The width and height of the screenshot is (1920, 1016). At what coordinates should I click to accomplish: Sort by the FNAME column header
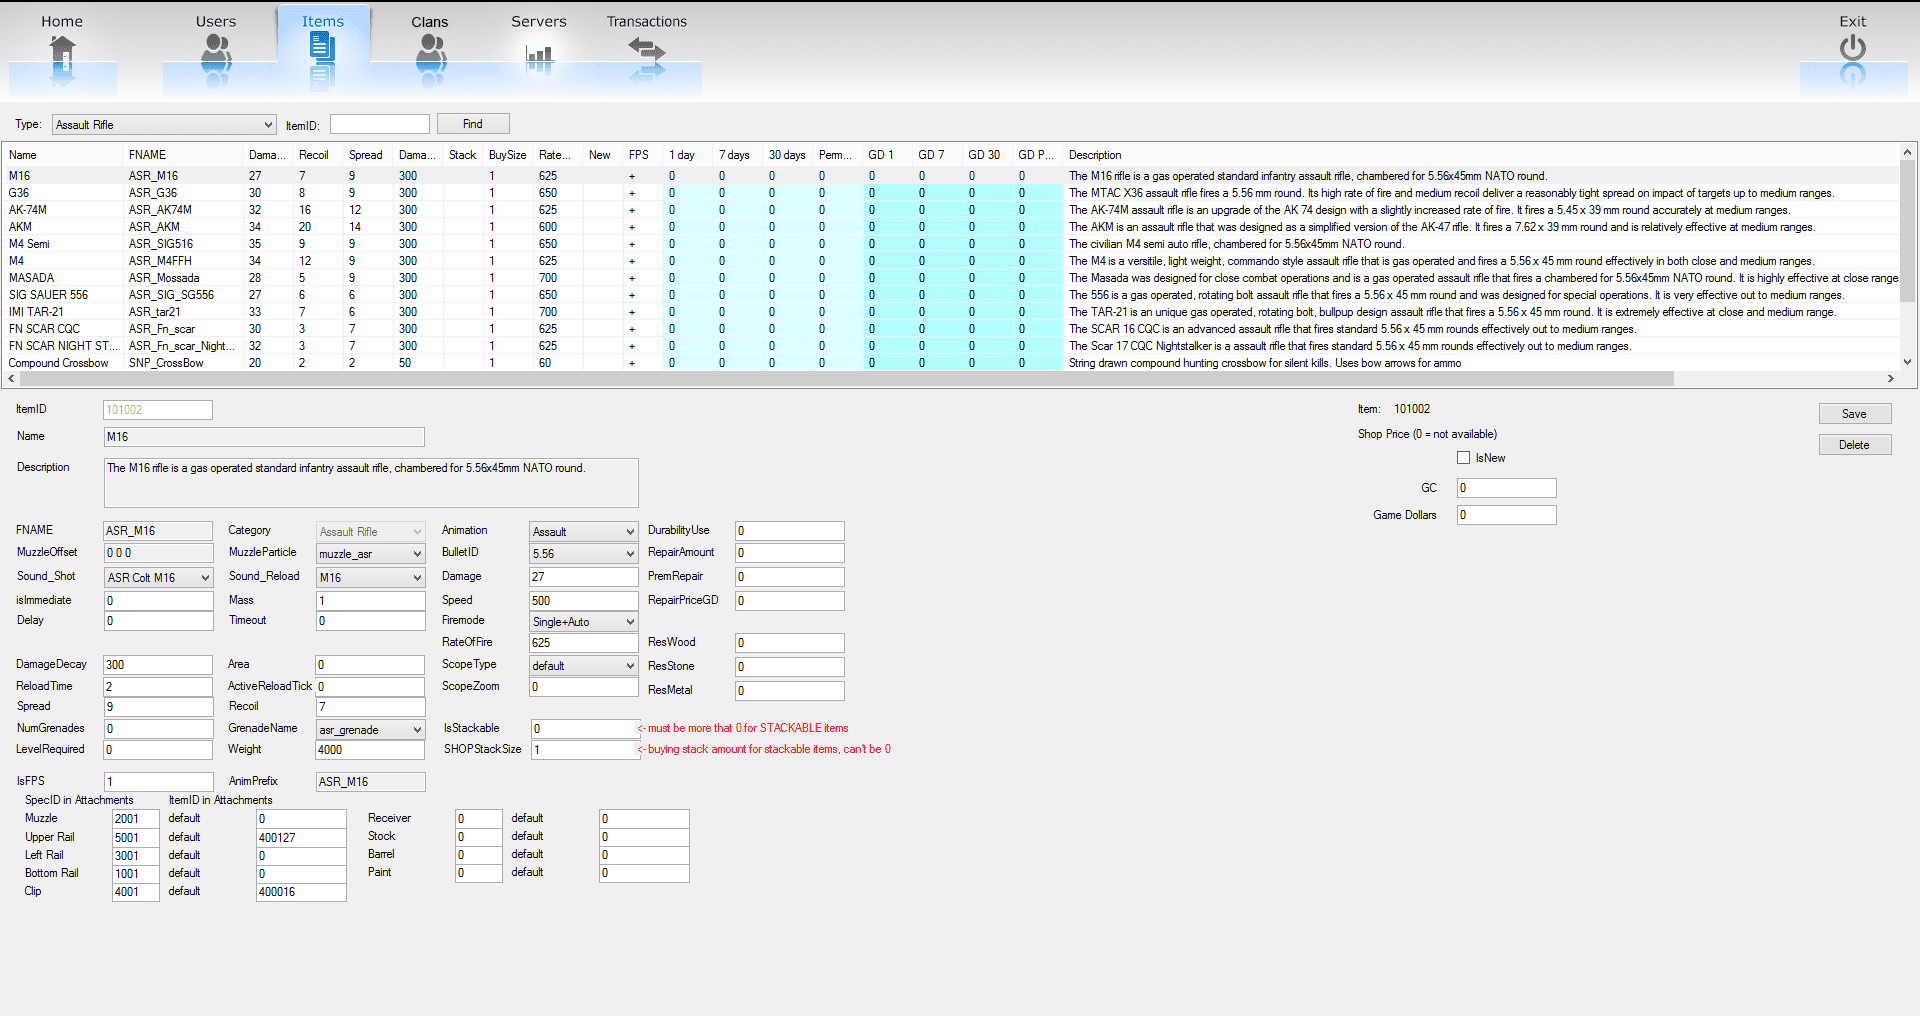click(x=184, y=155)
